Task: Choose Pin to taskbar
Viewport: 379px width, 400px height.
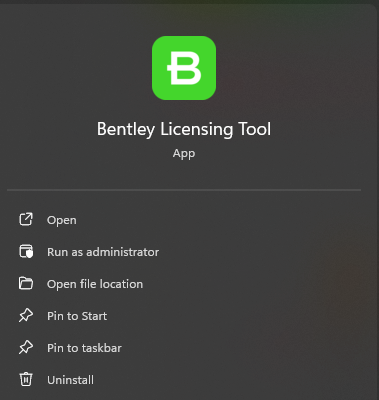Action: click(84, 348)
